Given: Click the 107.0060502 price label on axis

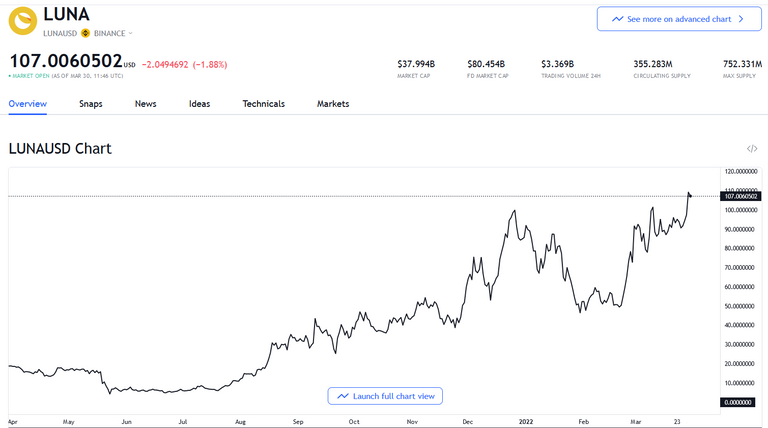Looking at the screenshot, I should [741, 196].
